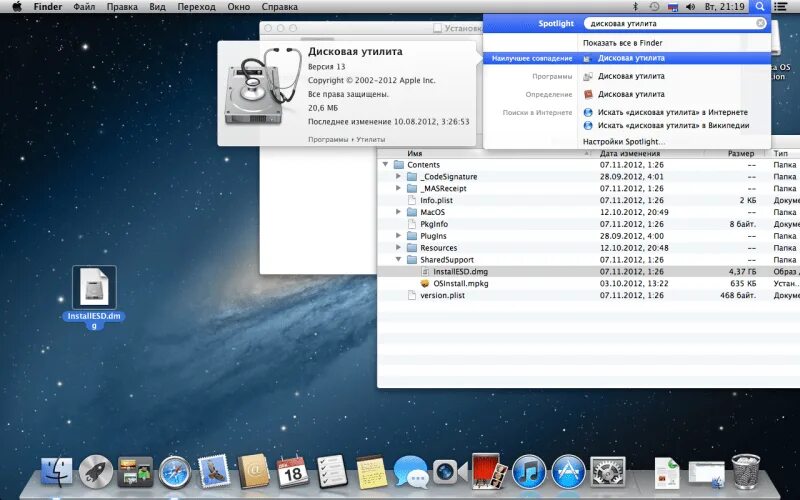Screen dimensions: 800x500
Task: Expand the _CodeSignature folder
Action: 398,177
